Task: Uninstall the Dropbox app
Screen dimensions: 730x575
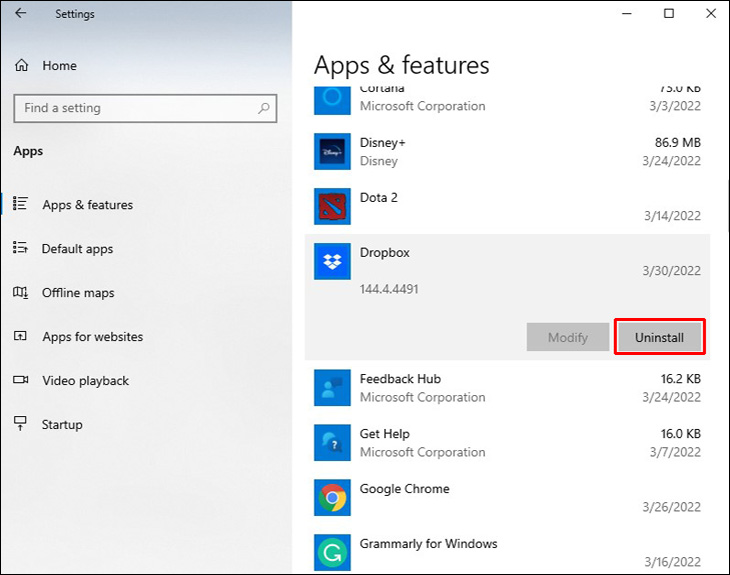Action: coord(659,337)
